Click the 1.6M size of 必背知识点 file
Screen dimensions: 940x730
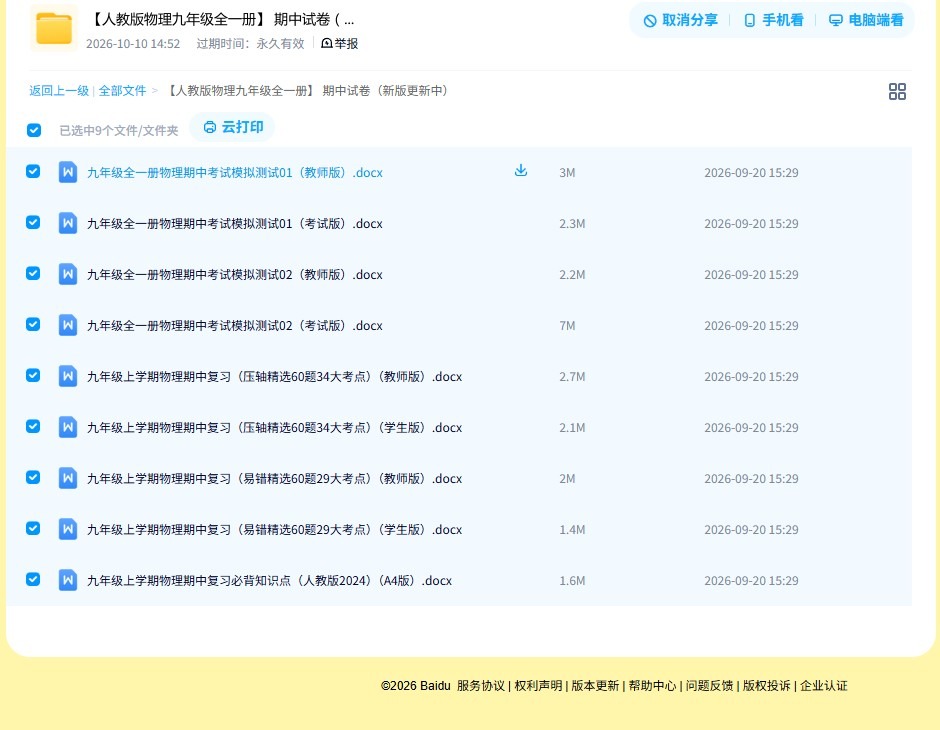[572, 580]
